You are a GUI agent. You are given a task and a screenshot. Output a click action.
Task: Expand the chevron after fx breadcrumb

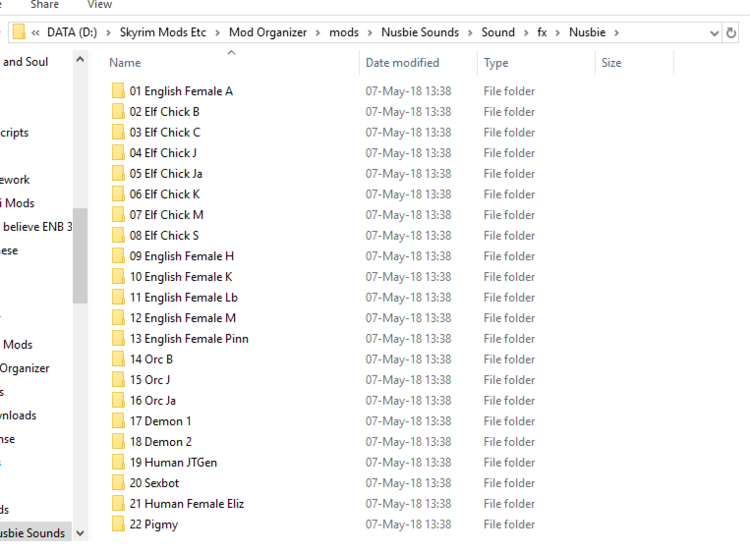tap(558, 33)
